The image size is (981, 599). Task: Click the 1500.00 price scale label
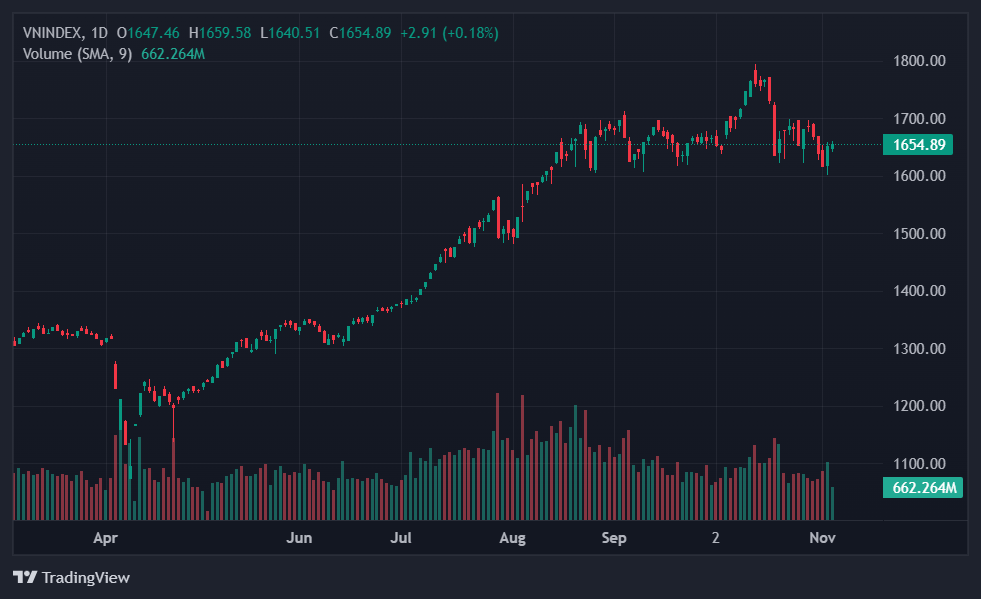click(x=918, y=234)
